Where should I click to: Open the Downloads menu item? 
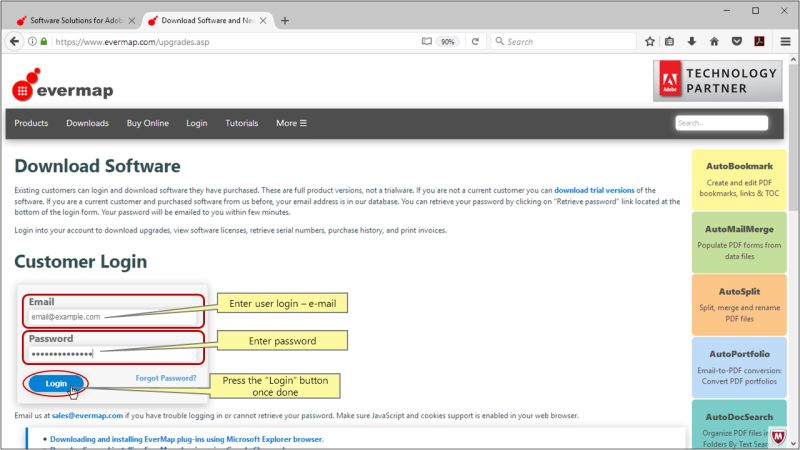87,123
